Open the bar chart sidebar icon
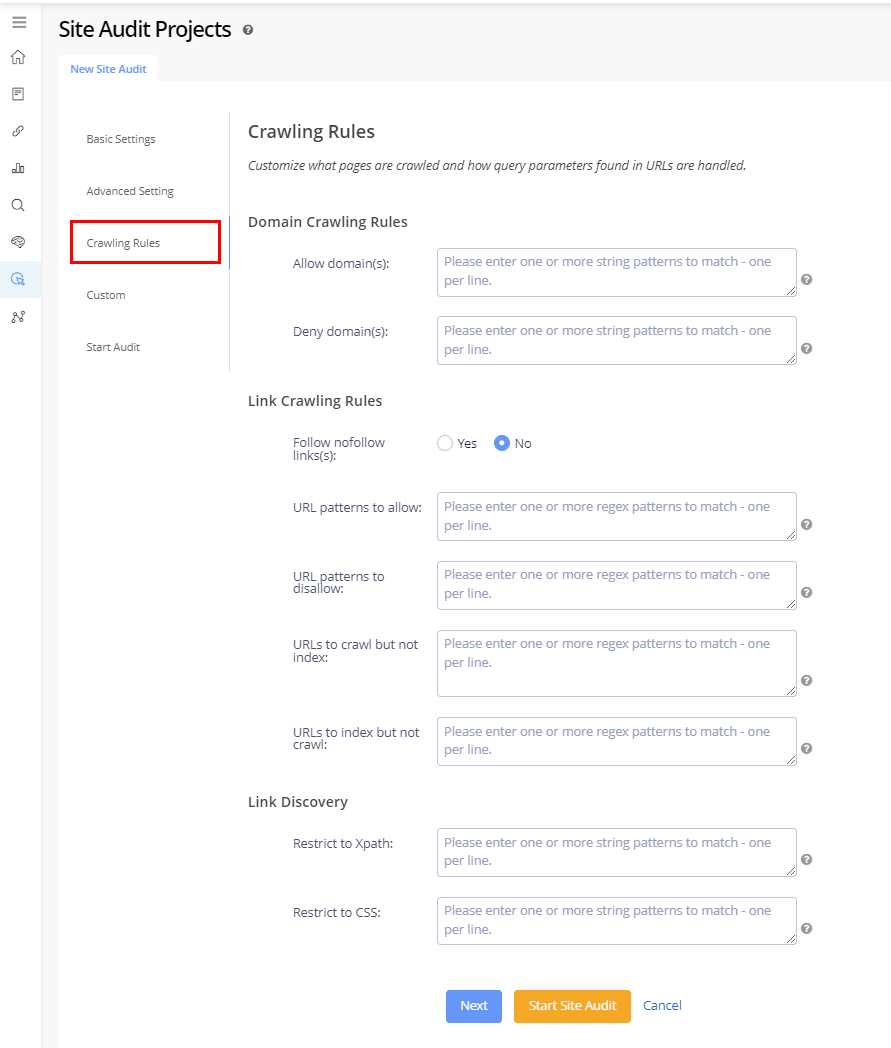Screen dimensions: 891x1048 coord(18,168)
